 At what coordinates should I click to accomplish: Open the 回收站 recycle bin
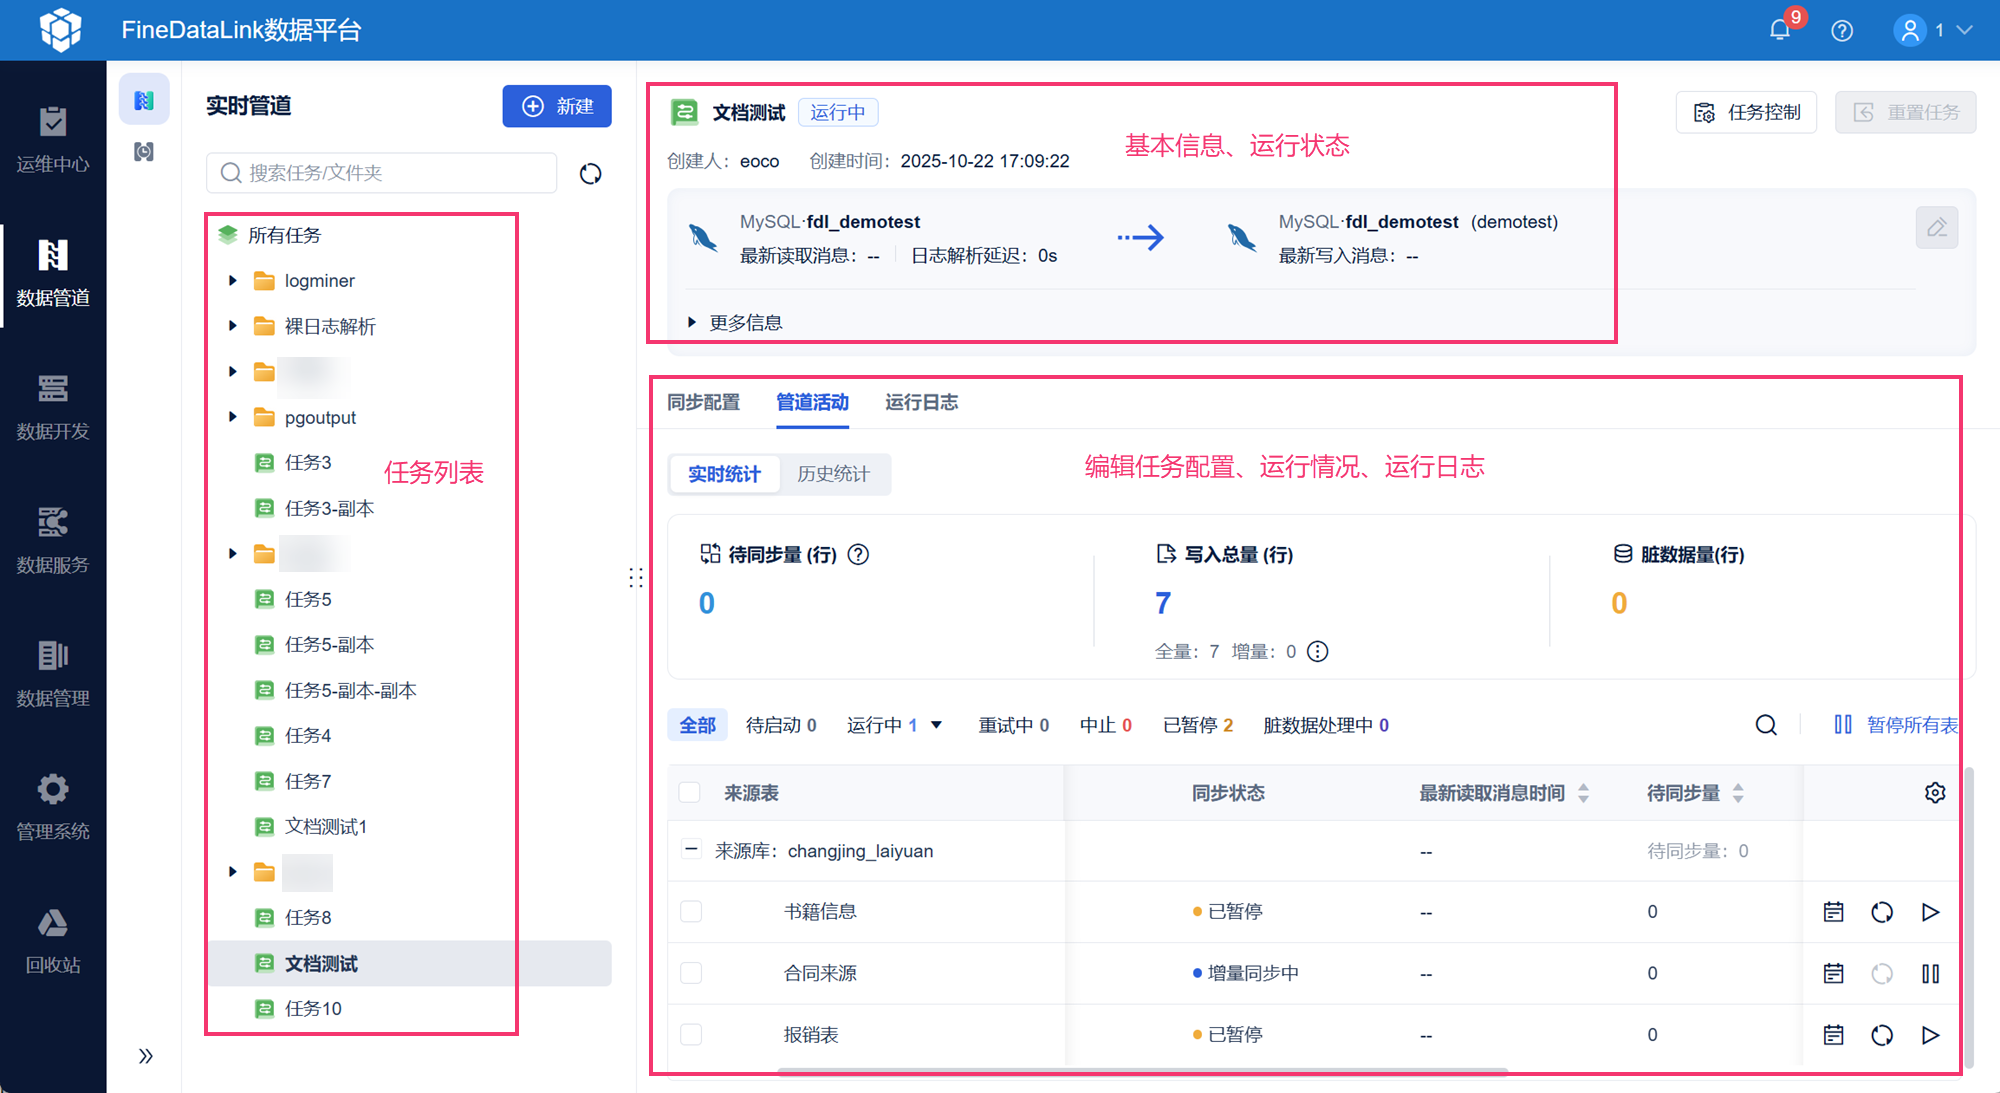coord(53,941)
